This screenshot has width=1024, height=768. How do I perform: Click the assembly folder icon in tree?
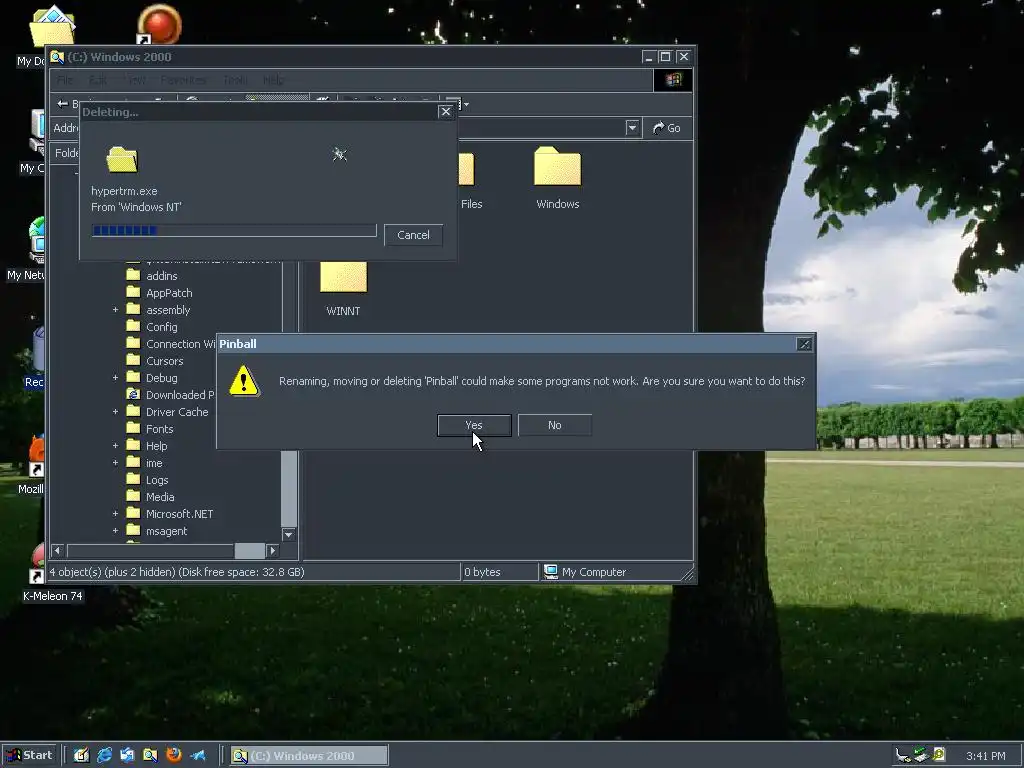[x=133, y=310]
